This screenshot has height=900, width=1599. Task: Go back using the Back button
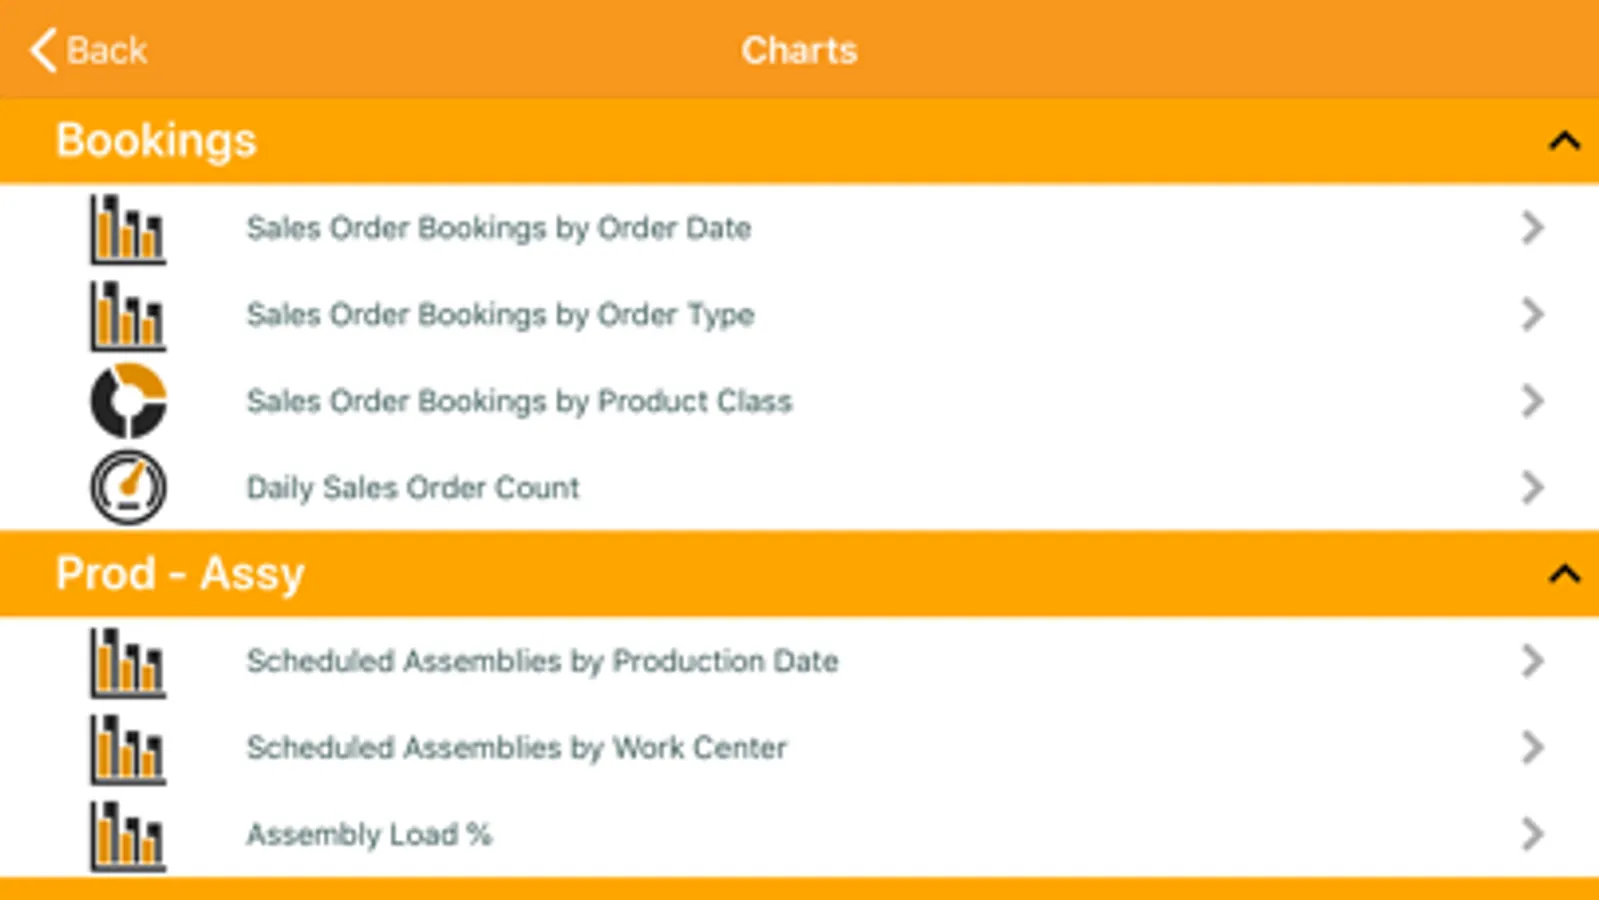(x=89, y=50)
